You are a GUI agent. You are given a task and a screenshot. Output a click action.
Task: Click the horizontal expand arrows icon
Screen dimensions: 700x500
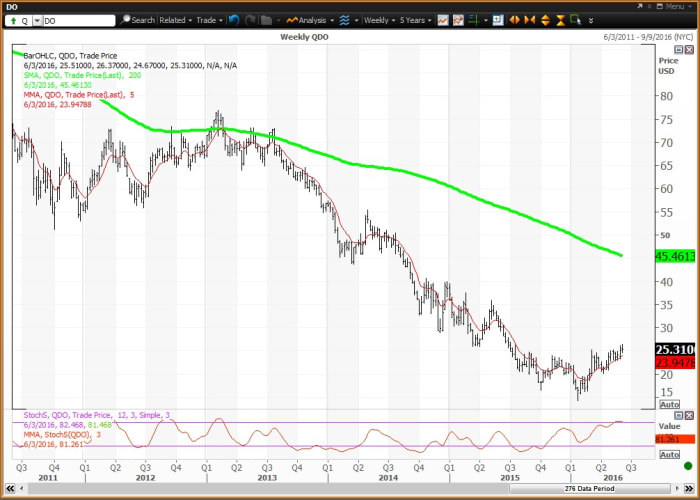[x=517, y=20]
